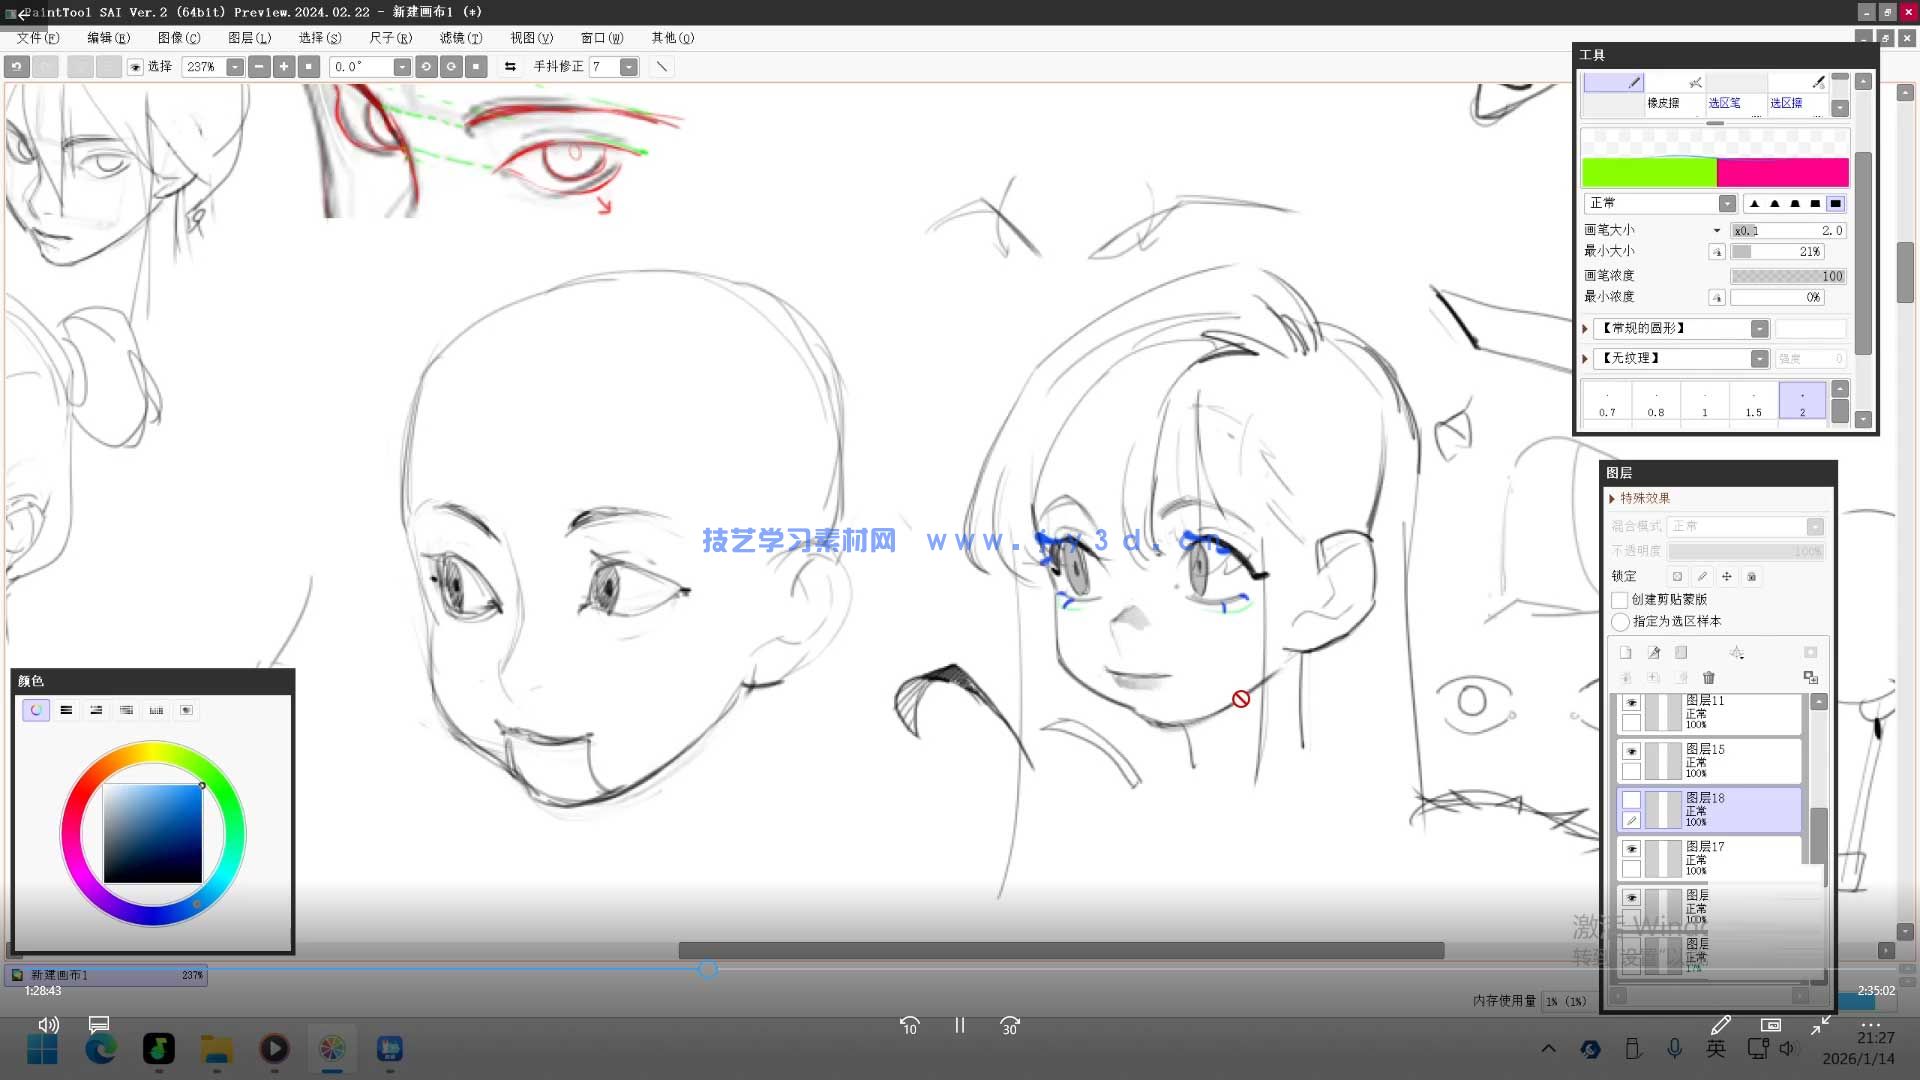This screenshot has width=1920, height=1080.
Task: Select brush size preset 1.5
Action: (1753, 402)
